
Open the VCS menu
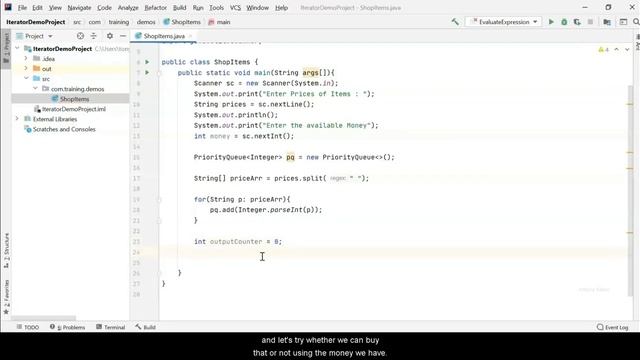click(235, 7)
